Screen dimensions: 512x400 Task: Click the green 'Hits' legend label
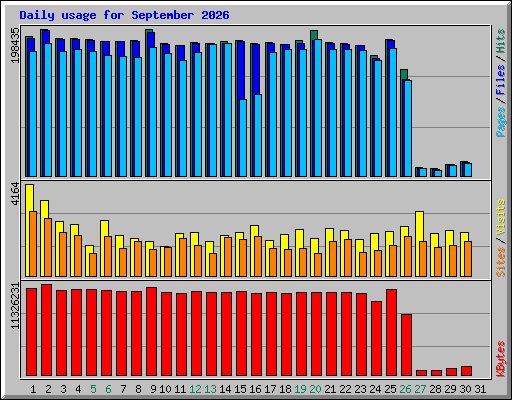500,41
